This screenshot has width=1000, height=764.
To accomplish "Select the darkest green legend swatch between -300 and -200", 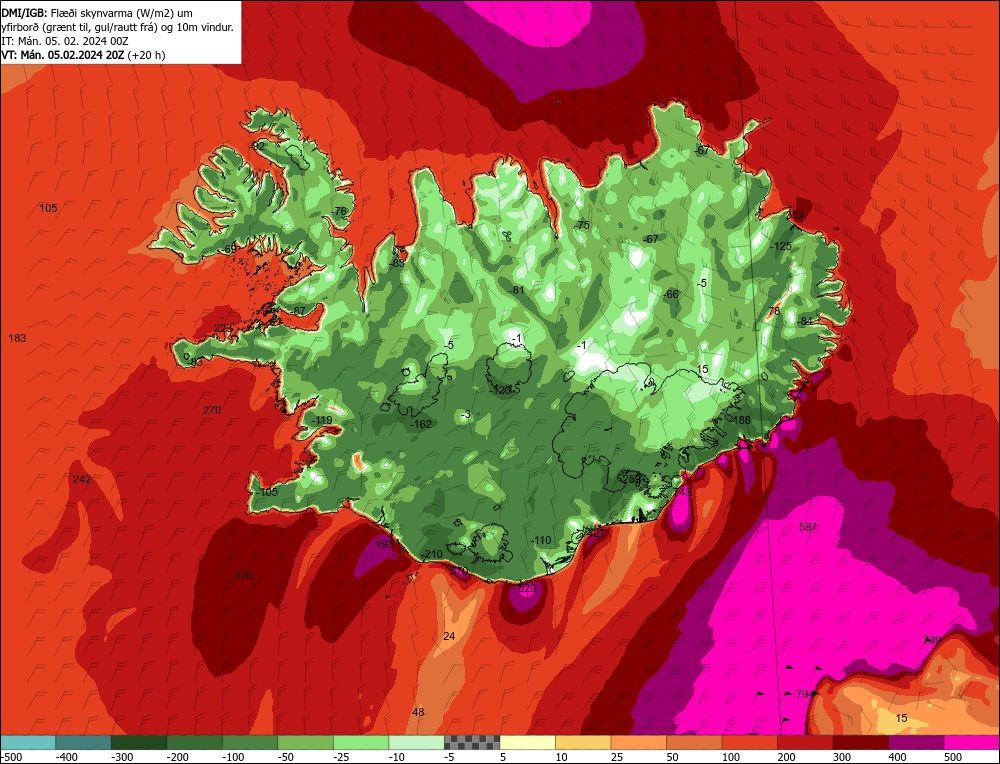I will tap(139, 742).
